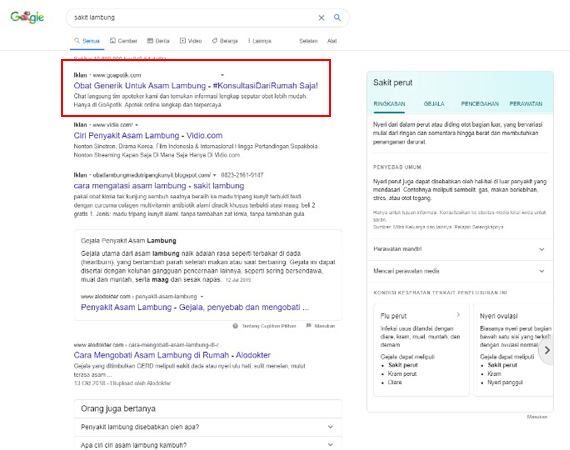This screenshot has height=450, width=570.
Task: Open Setelan settings link
Action: 308,41
